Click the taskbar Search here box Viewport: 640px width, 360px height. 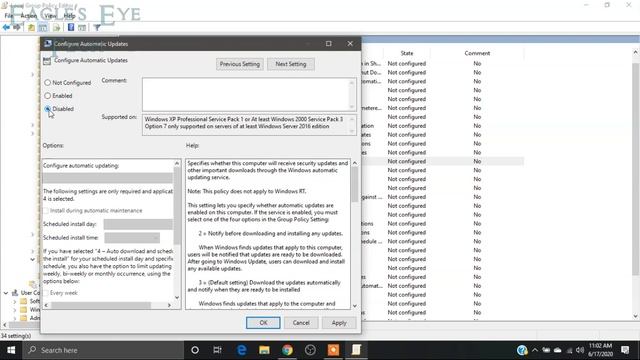[103, 350]
